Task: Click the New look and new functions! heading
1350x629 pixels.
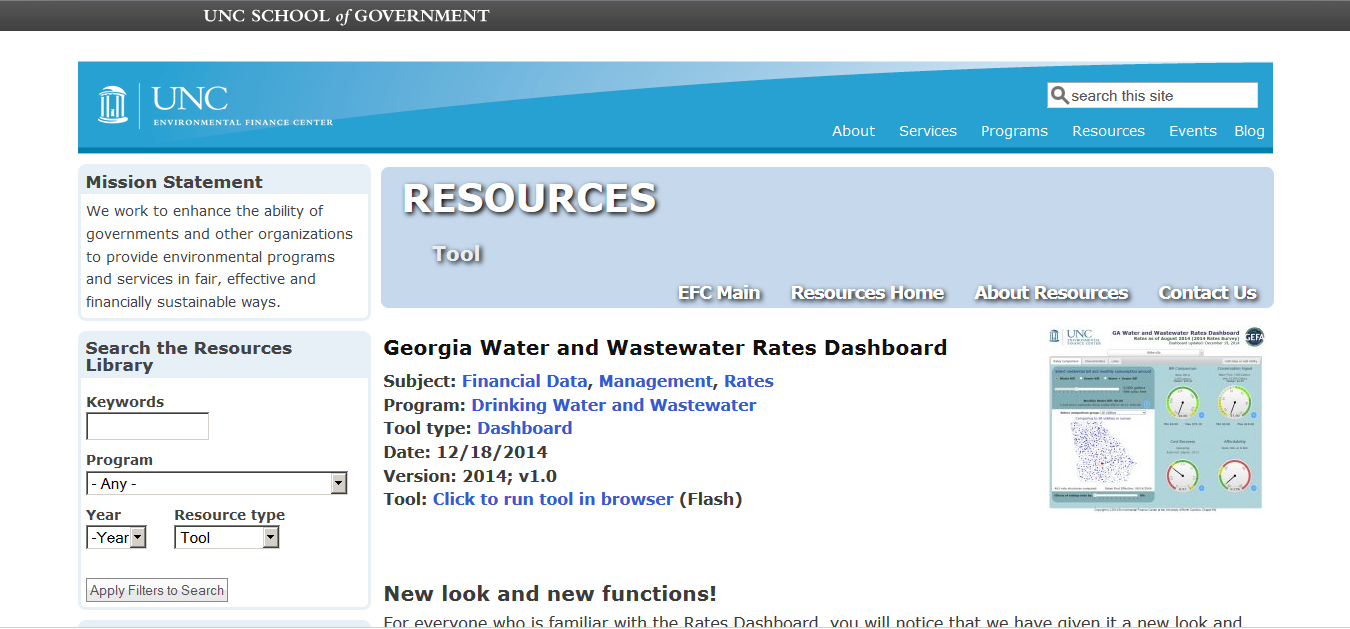Action: pos(550,594)
